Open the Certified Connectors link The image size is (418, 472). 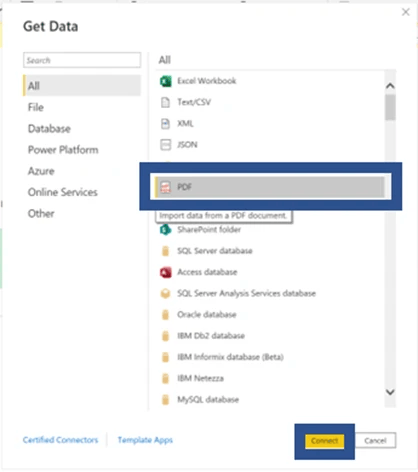[60, 440]
